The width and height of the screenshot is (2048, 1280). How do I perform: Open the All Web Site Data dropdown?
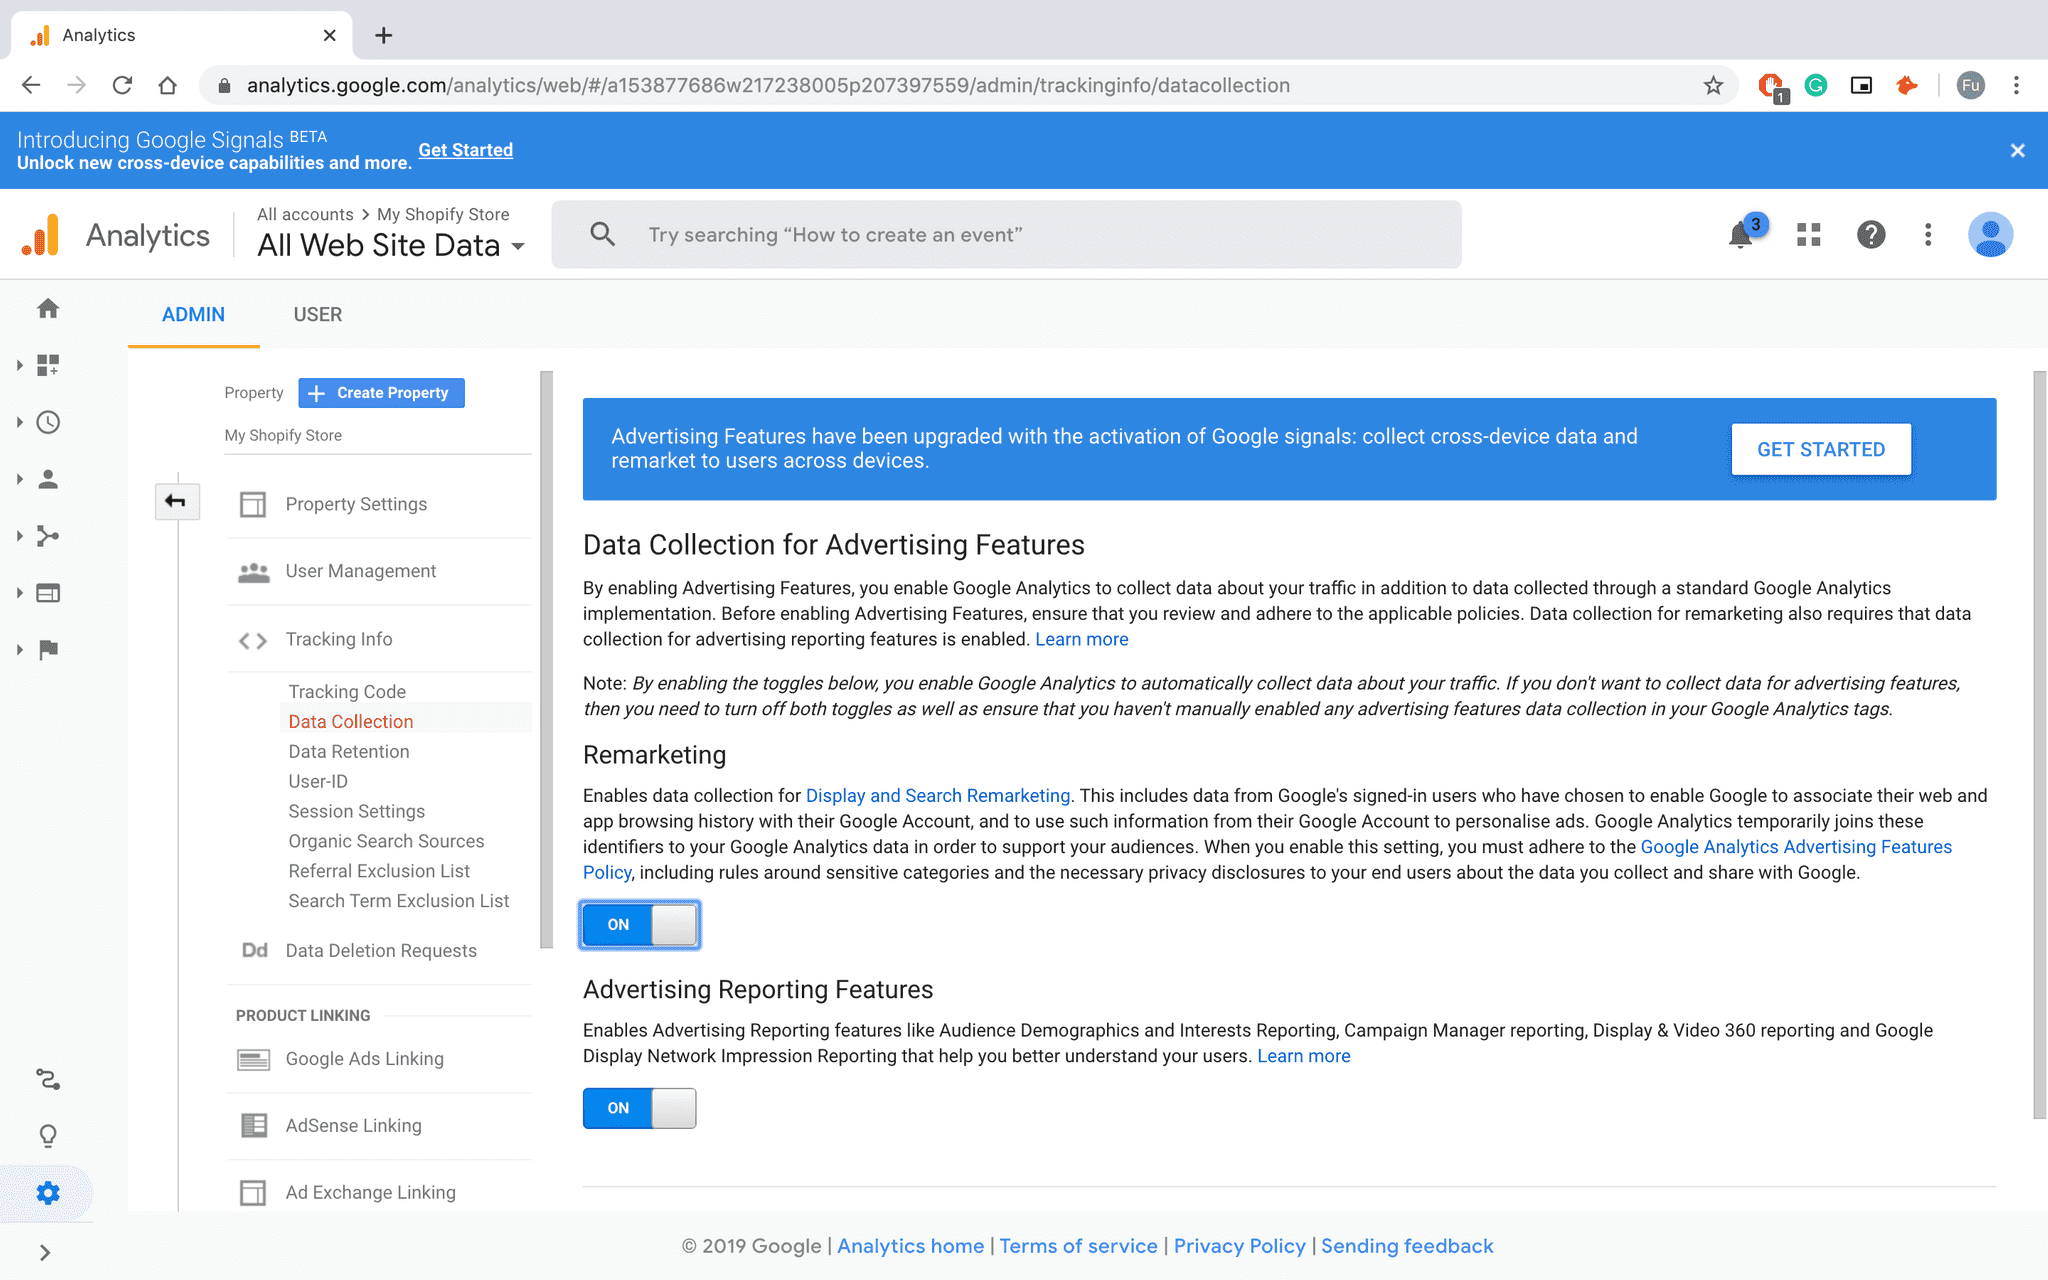390,245
